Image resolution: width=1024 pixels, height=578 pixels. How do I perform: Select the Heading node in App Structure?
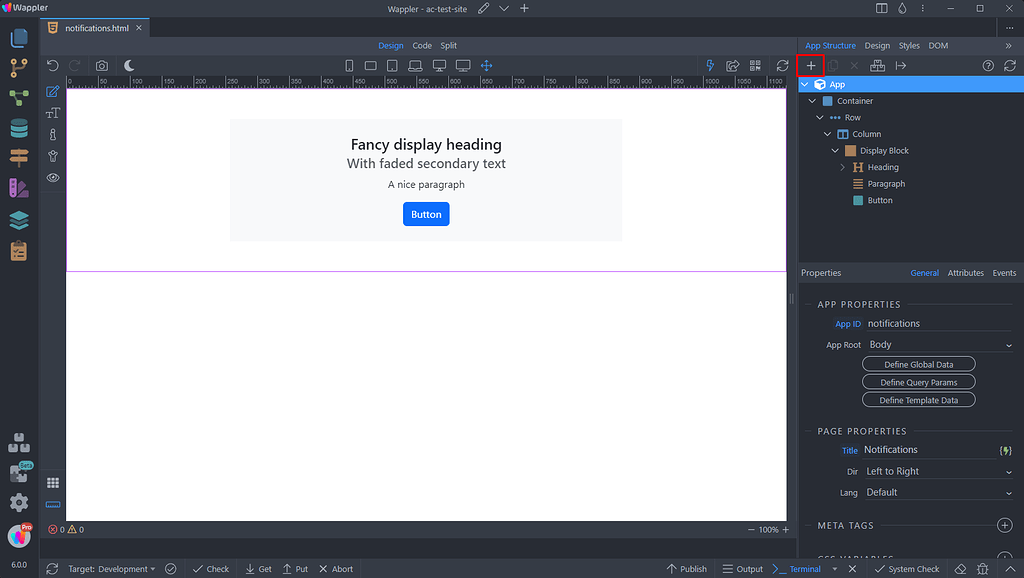tap(883, 167)
